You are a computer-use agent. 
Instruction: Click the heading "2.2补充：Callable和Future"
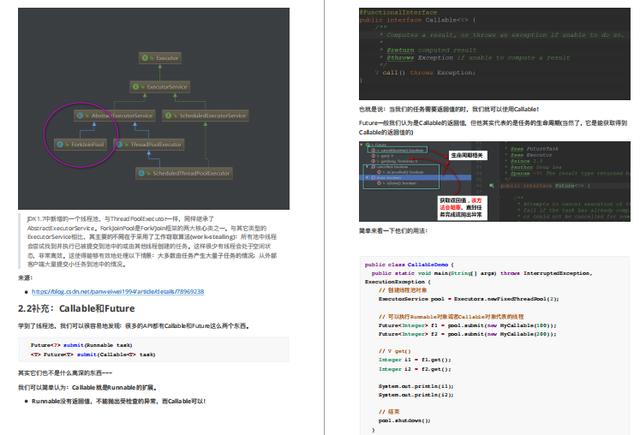pos(76,308)
